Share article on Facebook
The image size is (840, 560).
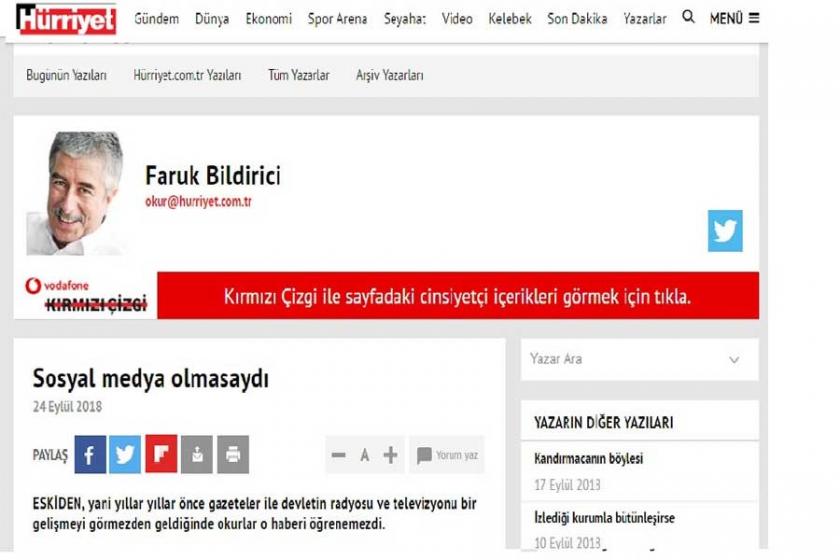pos(90,454)
